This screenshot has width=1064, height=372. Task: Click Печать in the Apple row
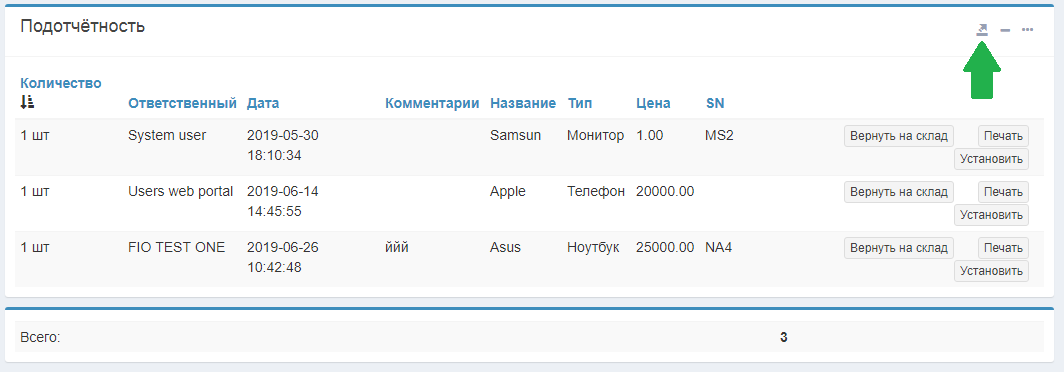[1003, 192]
